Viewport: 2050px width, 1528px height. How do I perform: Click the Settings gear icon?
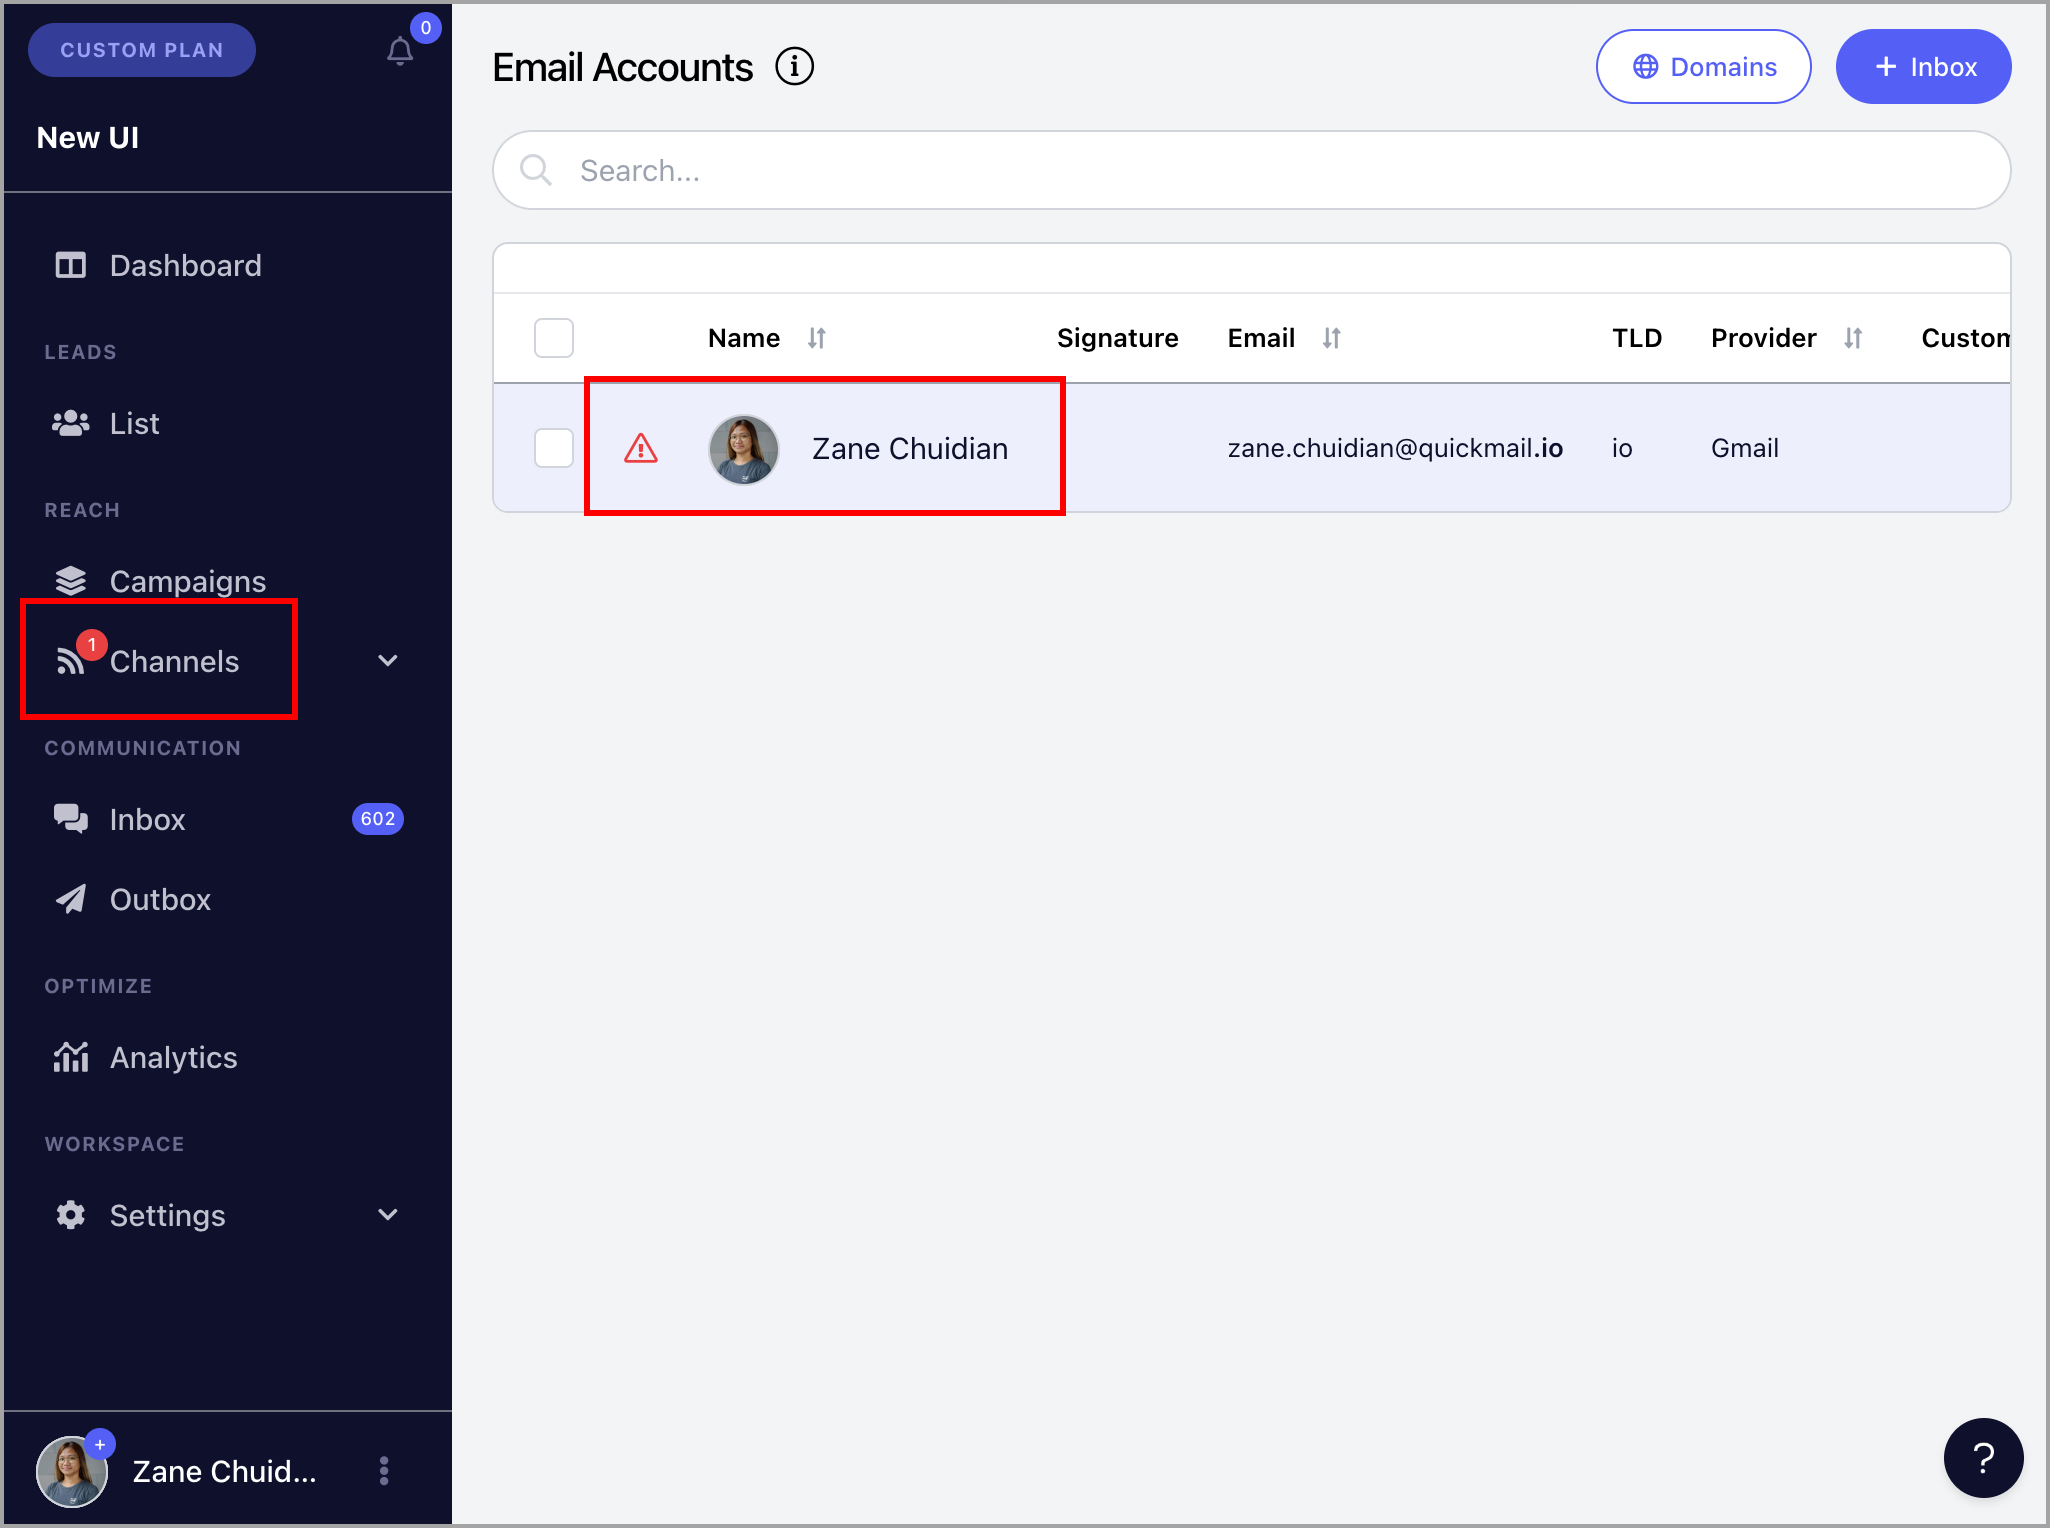click(x=71, y=1215)
